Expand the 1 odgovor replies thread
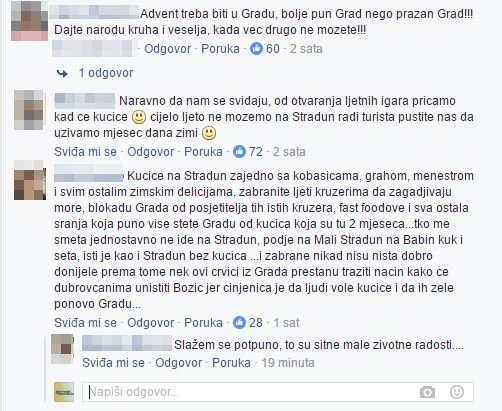The image size is (502, 411). pos(106,73)
